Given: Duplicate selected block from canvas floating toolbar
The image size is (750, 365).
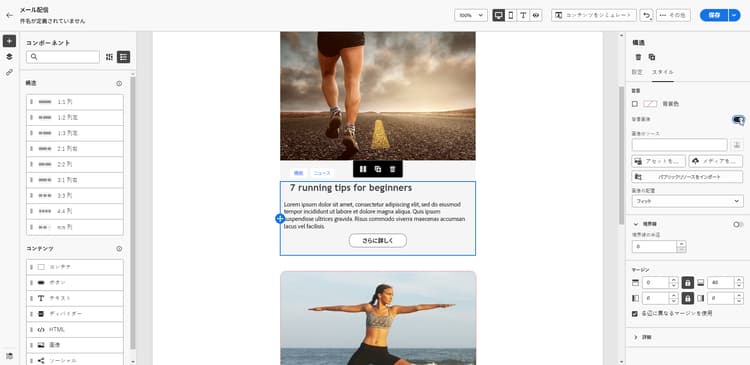Looking at the screenshot, I should [378, 169].
